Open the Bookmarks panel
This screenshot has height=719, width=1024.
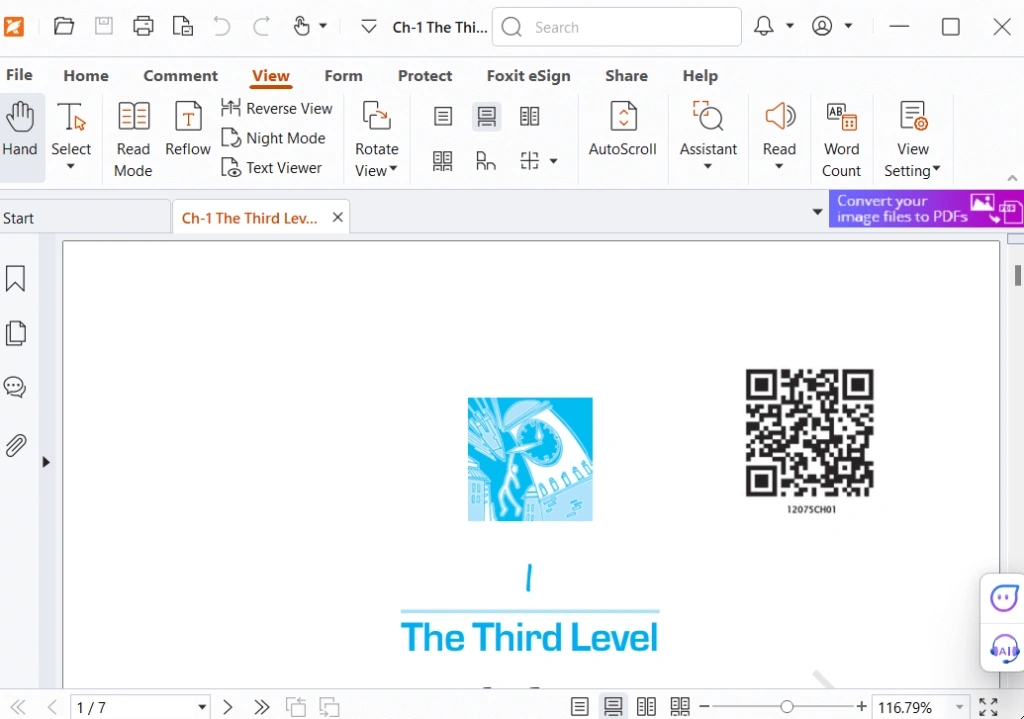tap(16, 278)
